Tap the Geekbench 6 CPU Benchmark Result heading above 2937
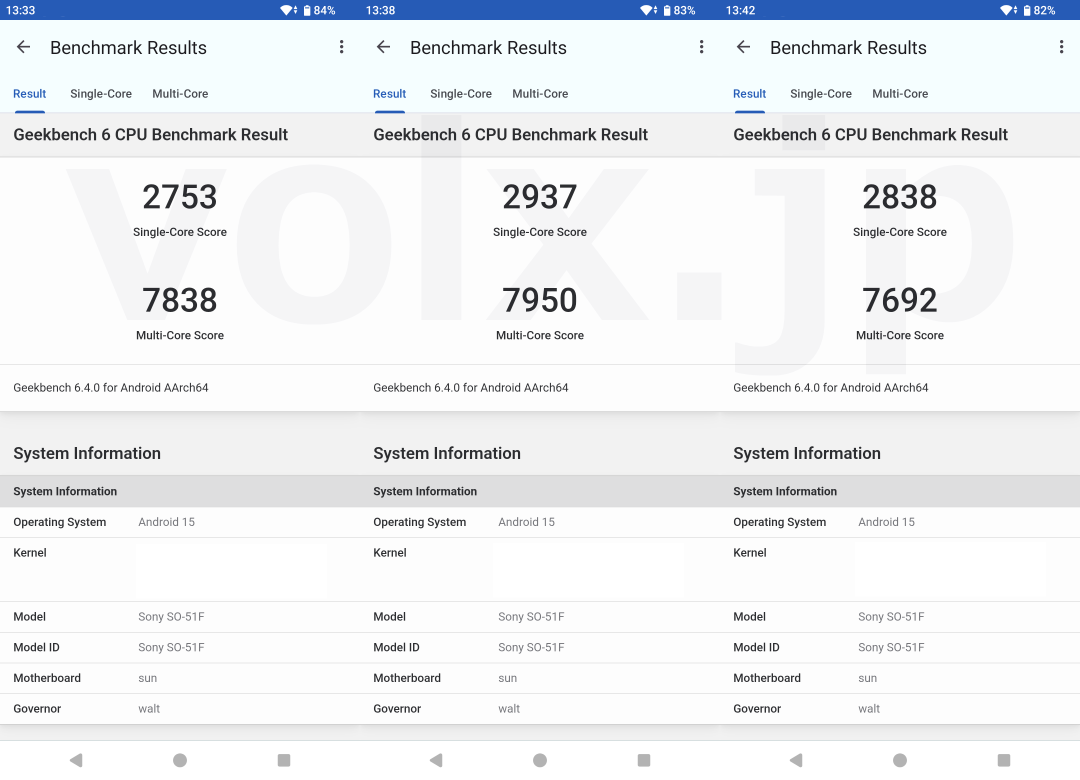 pyautogui.click(x=510, y=134)
